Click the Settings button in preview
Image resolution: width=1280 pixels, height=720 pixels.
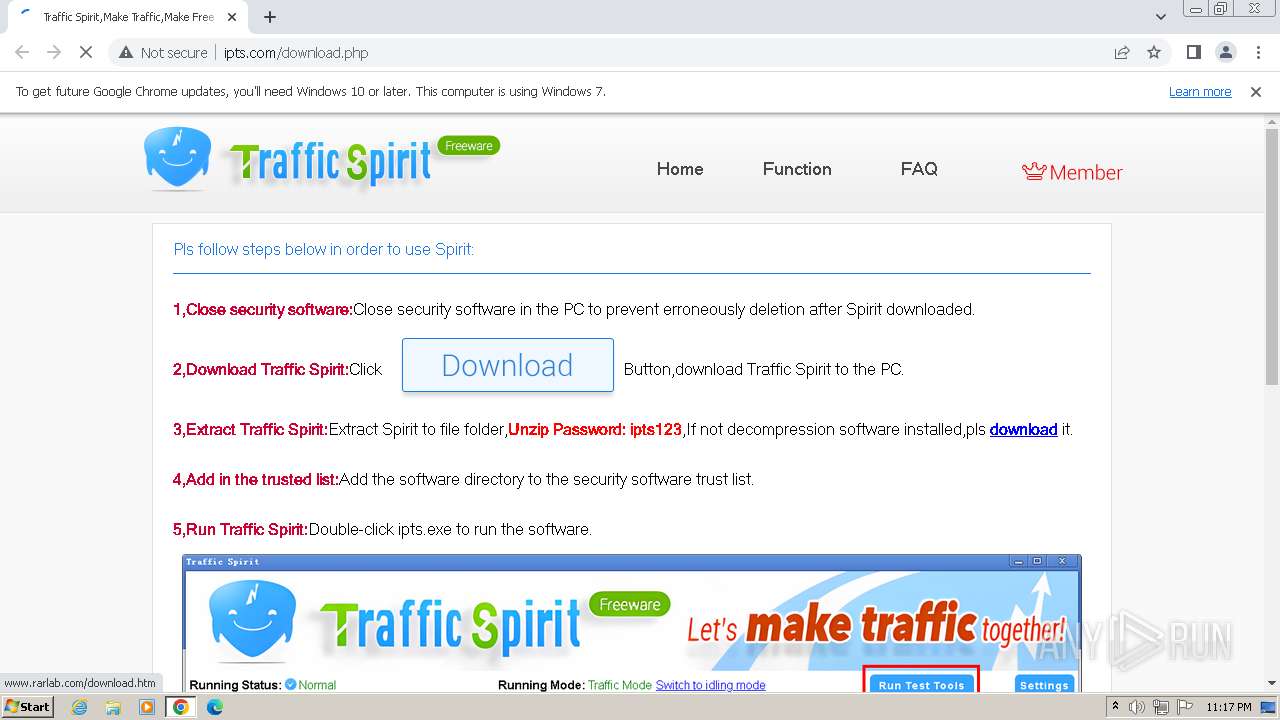coord(1045,685)
